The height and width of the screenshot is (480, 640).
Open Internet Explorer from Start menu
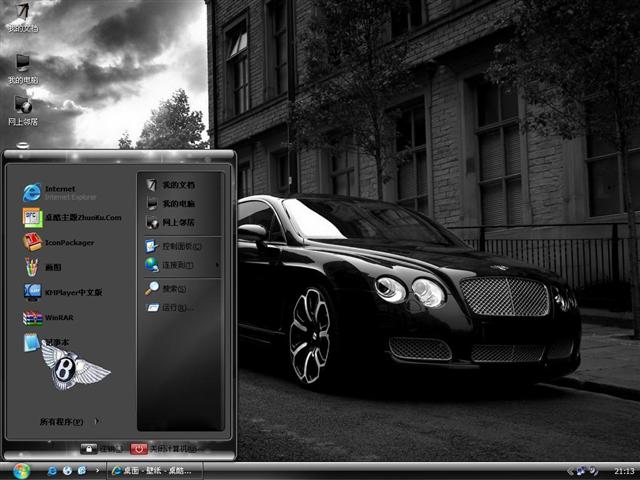click(x=60, y=192)
